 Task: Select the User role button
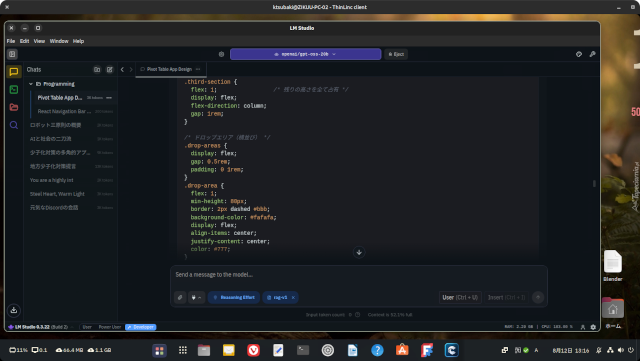coord(460,297)
